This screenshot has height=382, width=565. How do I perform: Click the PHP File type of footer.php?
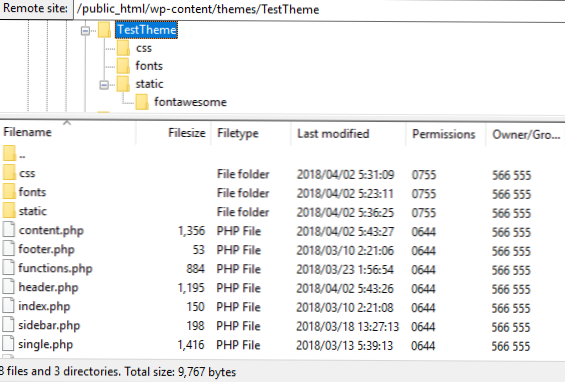click(x=239, y=250)
